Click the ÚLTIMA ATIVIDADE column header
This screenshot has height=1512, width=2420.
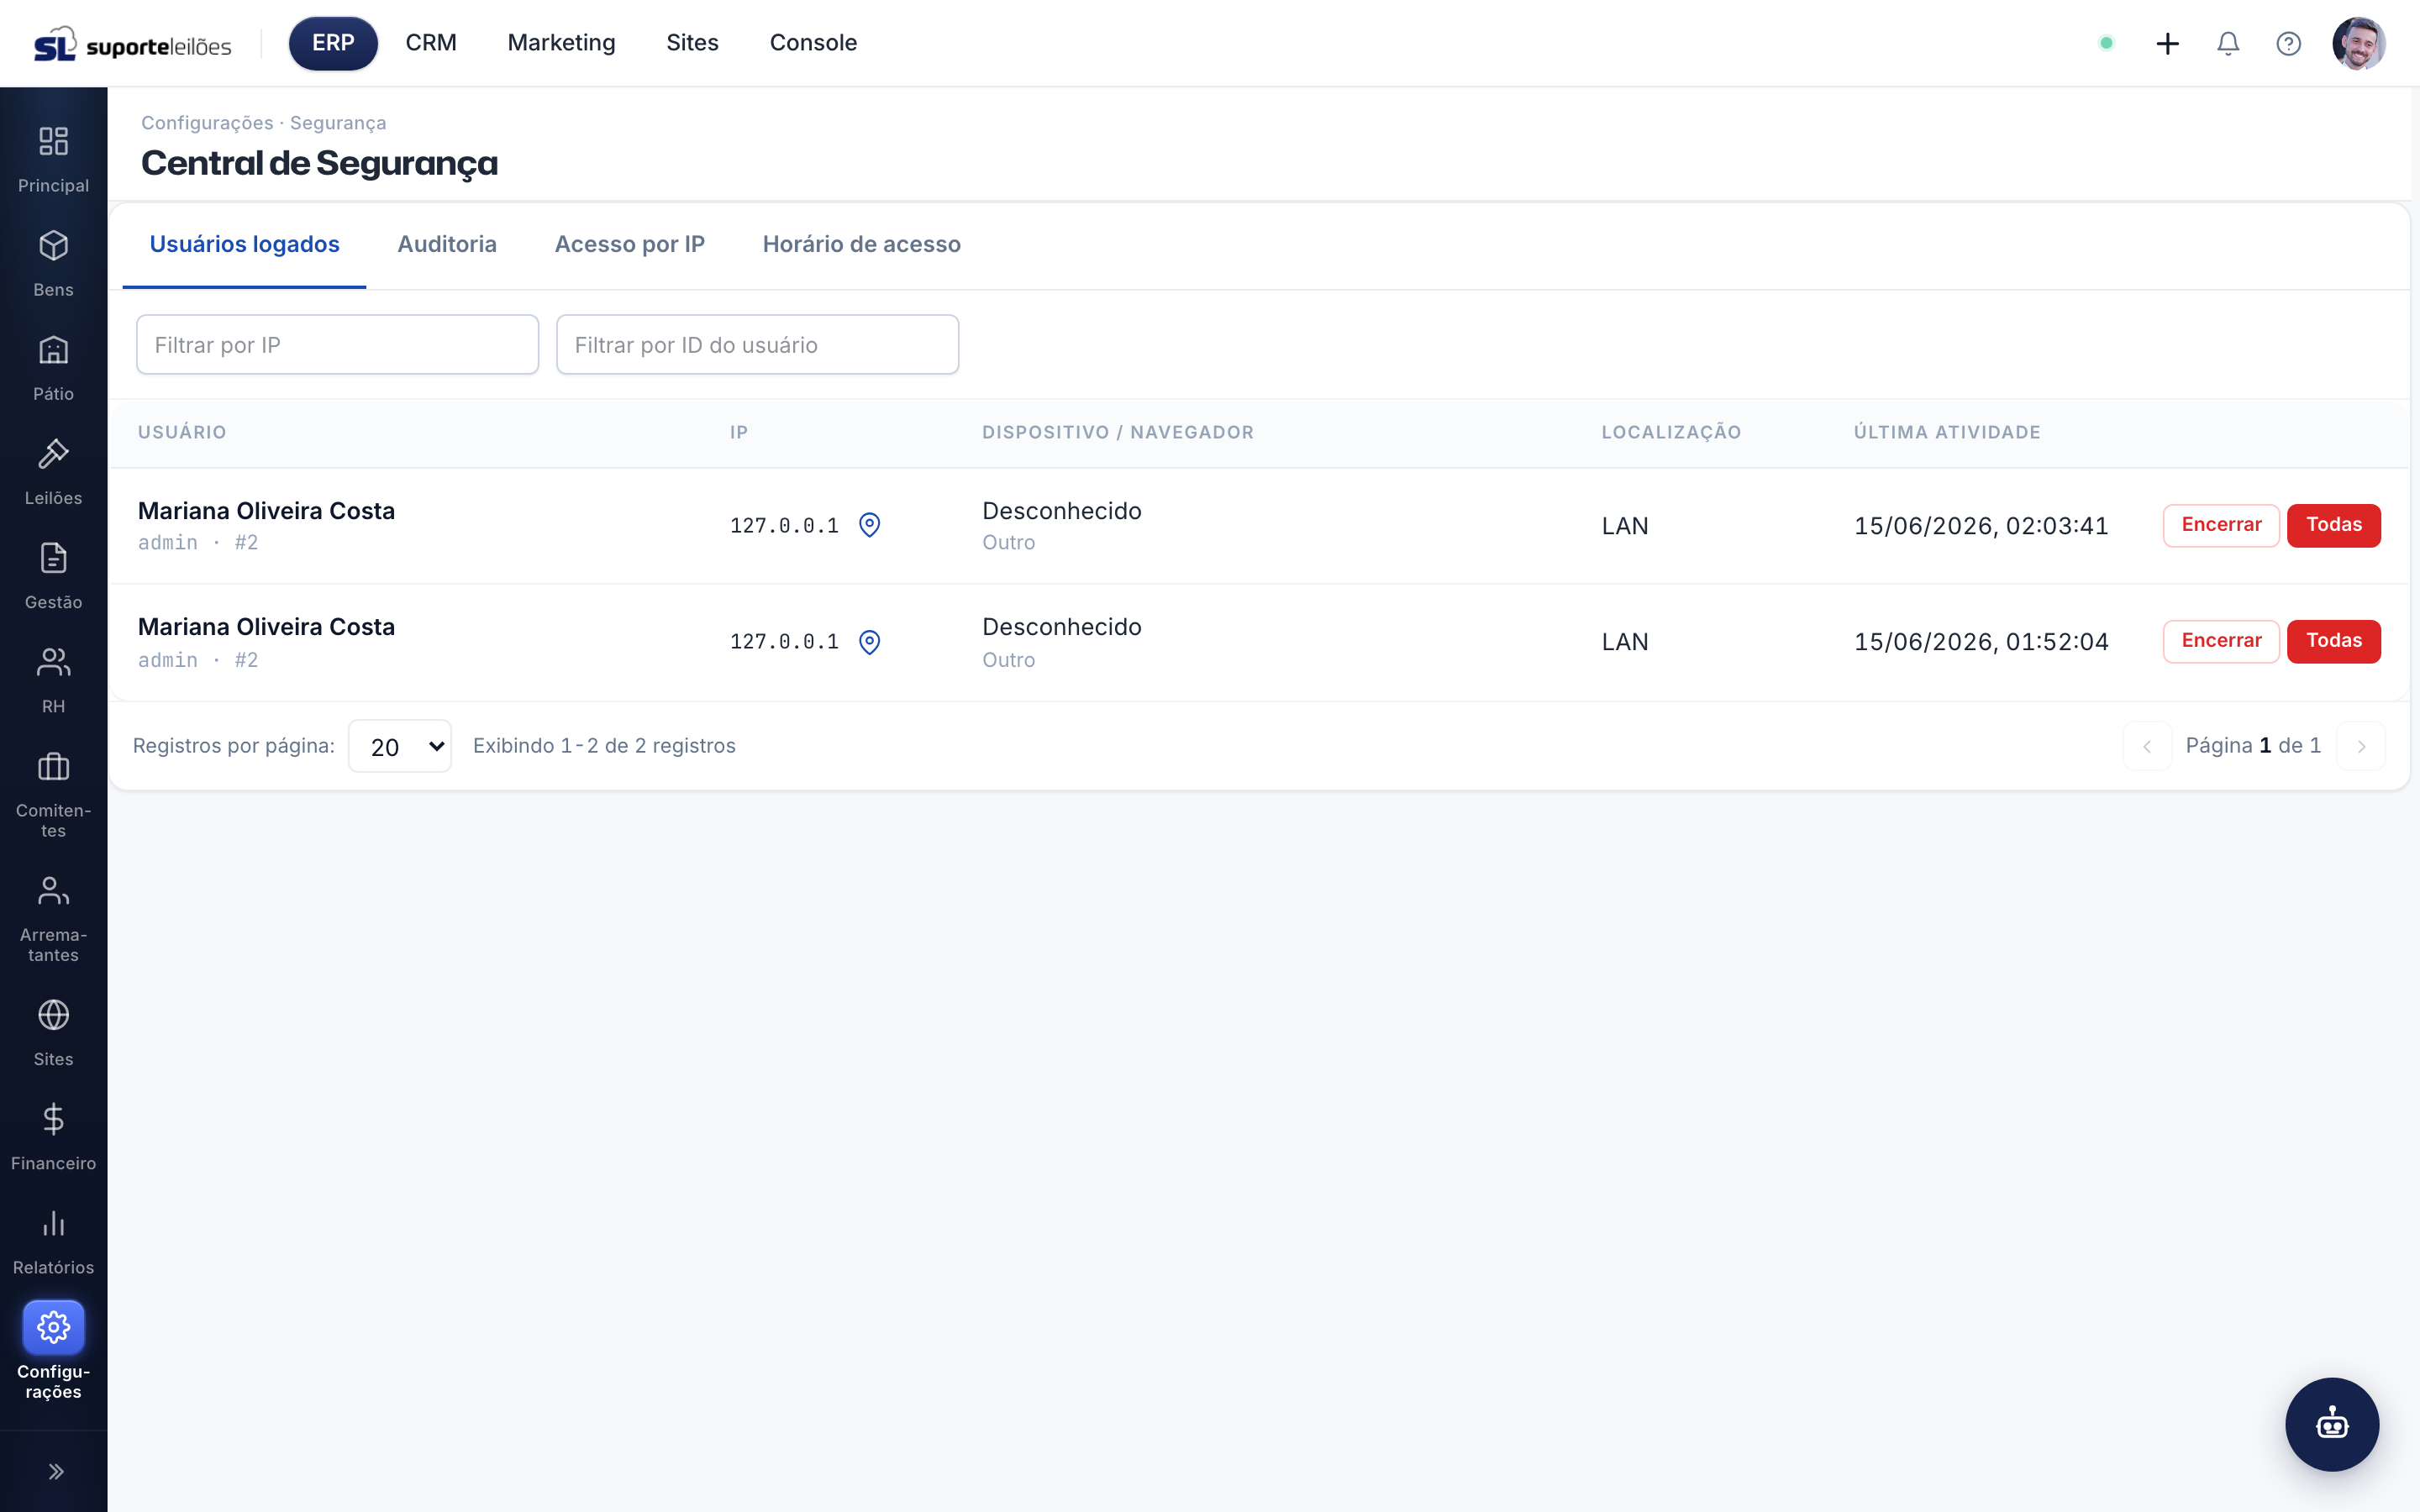[x=1946, y=432]
